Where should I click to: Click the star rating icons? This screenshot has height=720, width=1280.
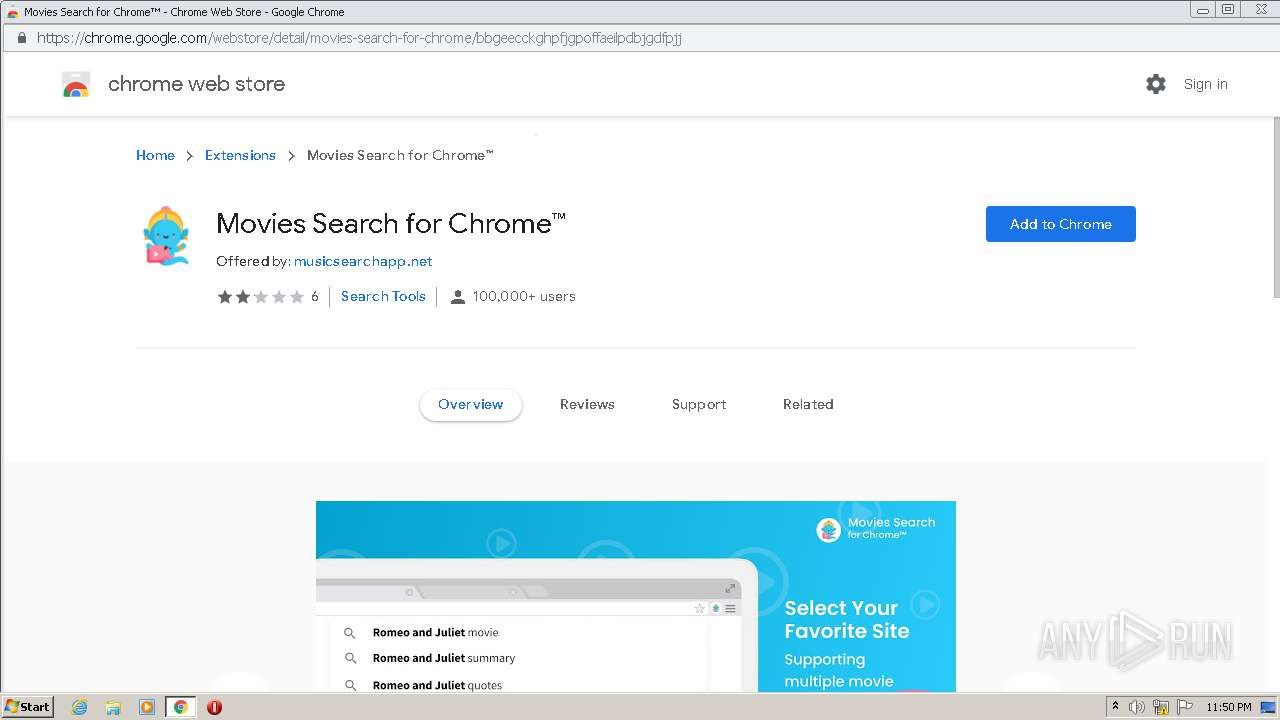pos(261,297)
